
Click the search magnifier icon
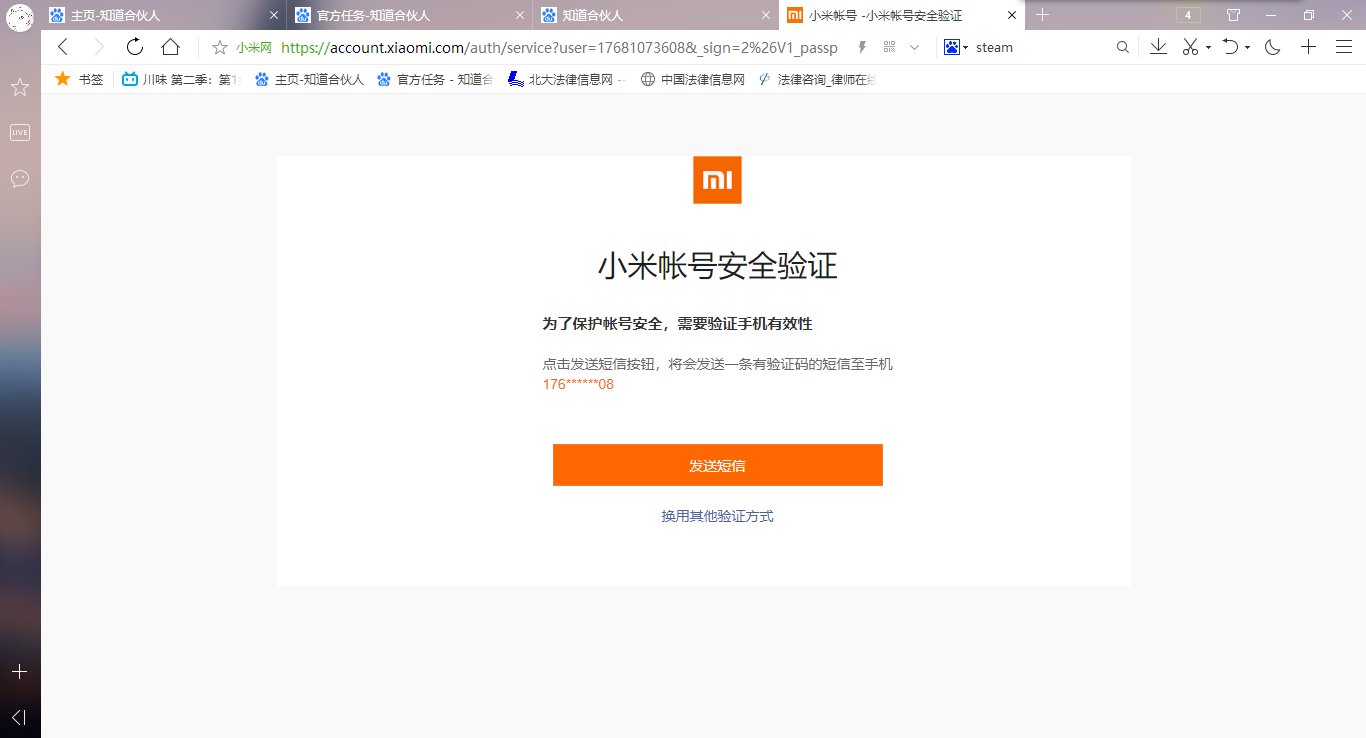click(1123, 47)
